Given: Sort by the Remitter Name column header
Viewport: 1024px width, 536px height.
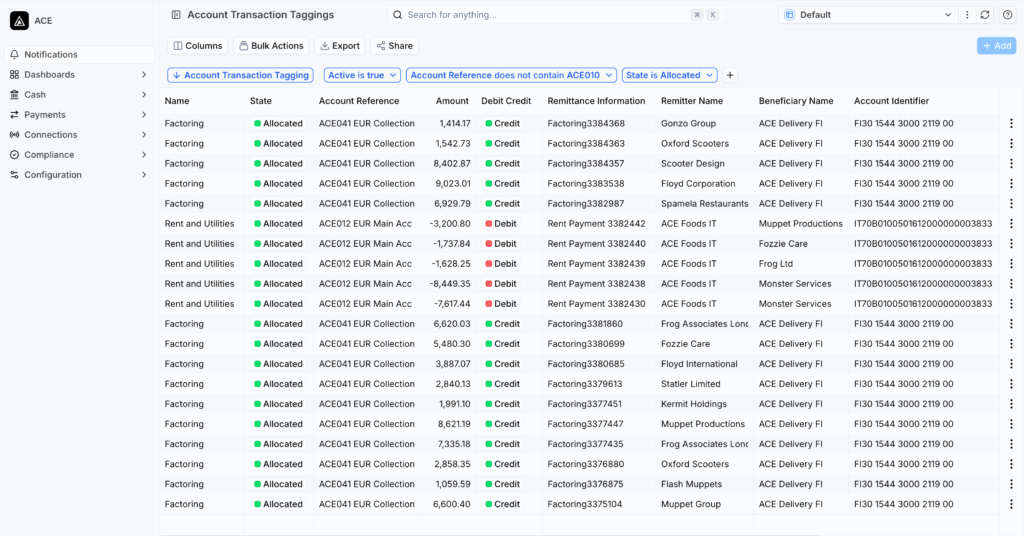Looking at the screenshot, I should tap(692, 101).
